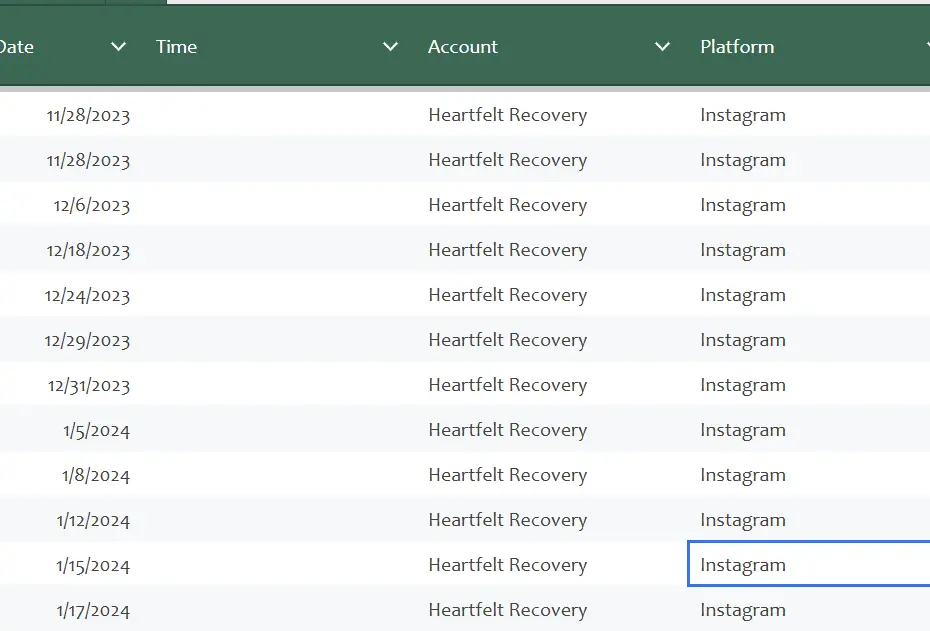Click Heartfelt Recovery in the 12/29/2023 row
Screen dimensions: 930x631
[x=508, y=340]
